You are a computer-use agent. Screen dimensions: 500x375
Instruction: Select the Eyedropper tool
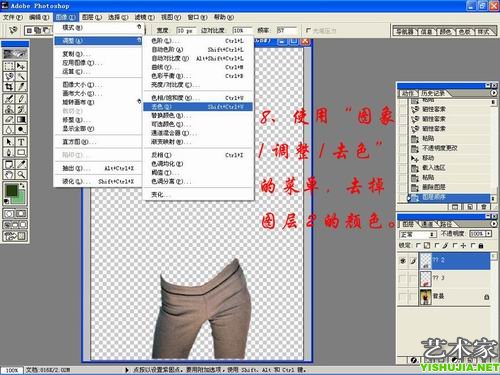[x=21, y=164]
